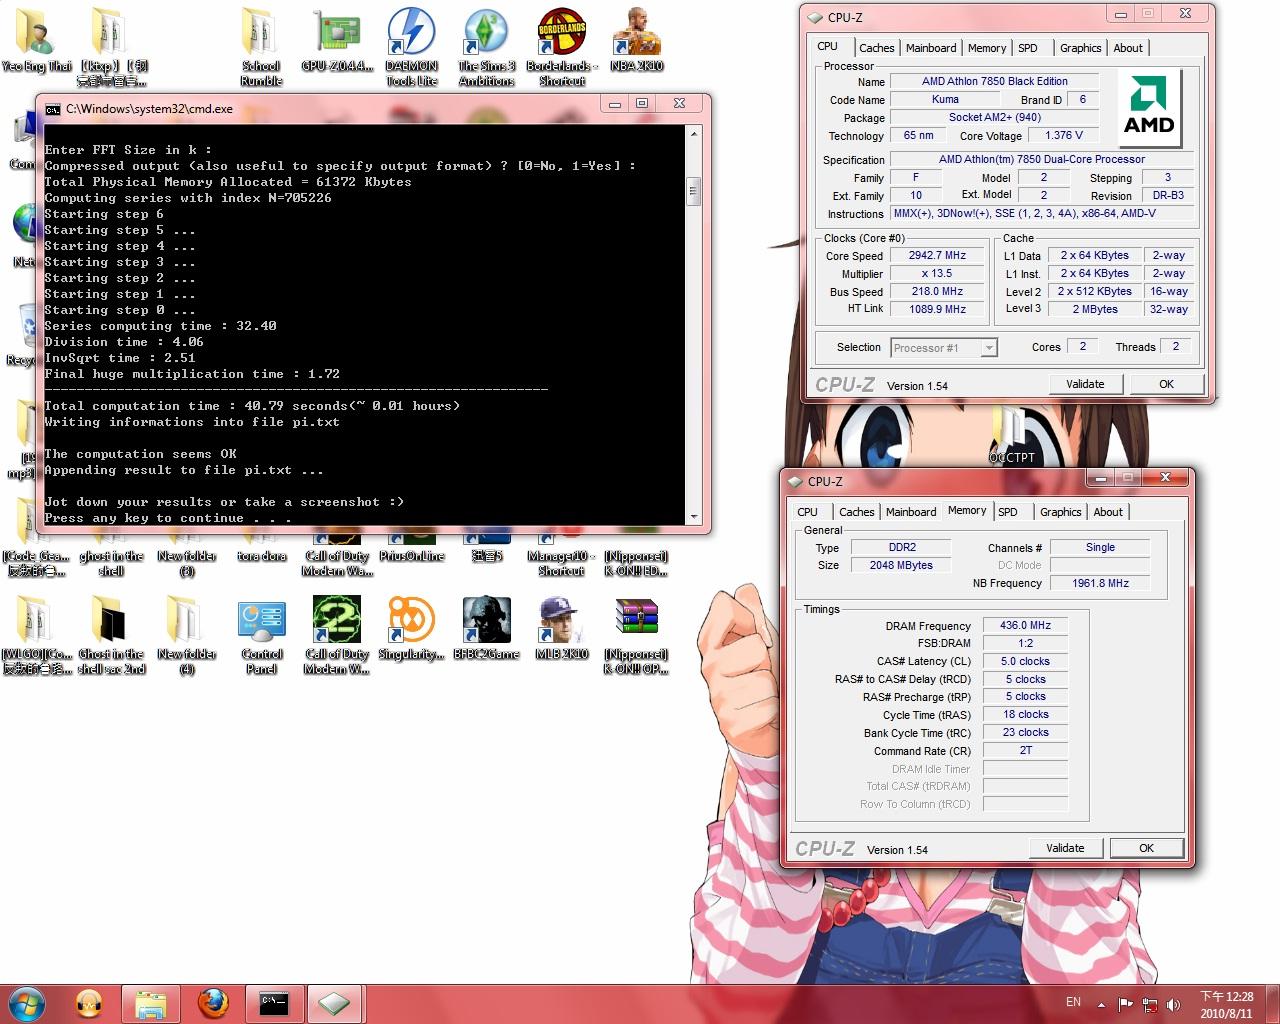The width and height of the screenshot is (1280, 1024).
Task: Open the Control Panel desktop icon
Action: 262,636
